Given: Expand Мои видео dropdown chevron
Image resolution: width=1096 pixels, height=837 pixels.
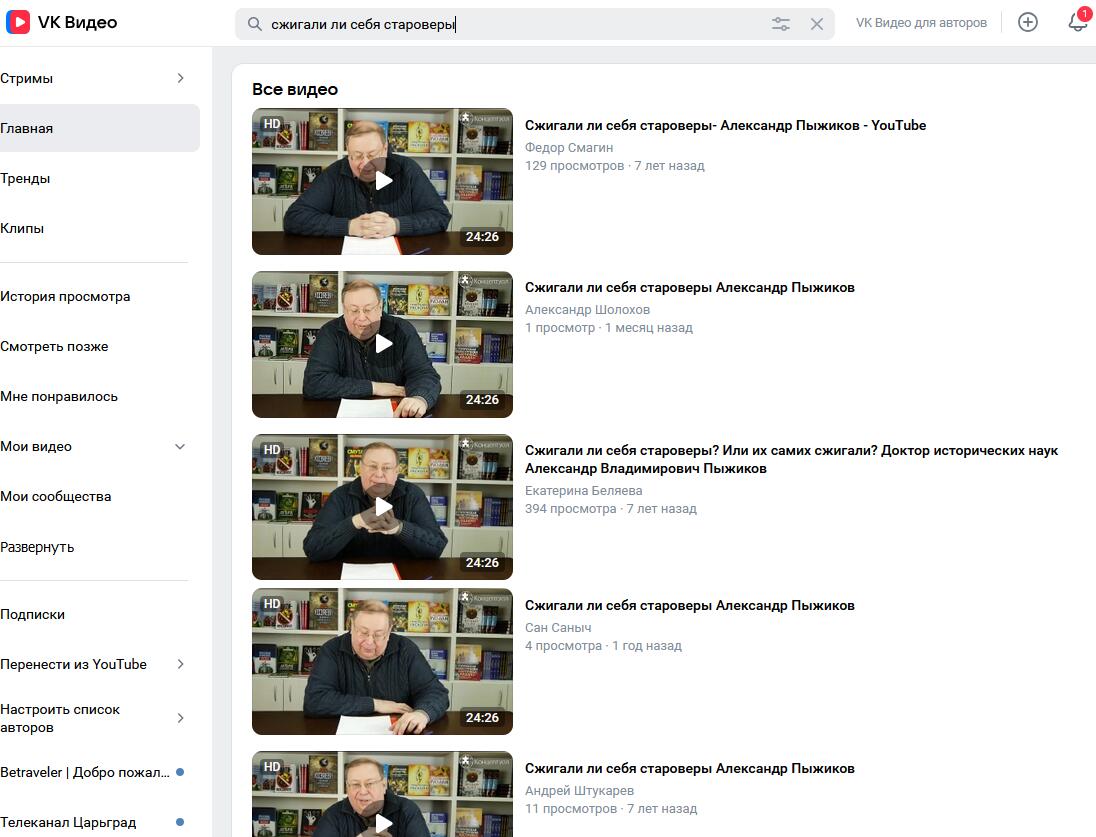Looking at the screenshot, I should [180, 447].
